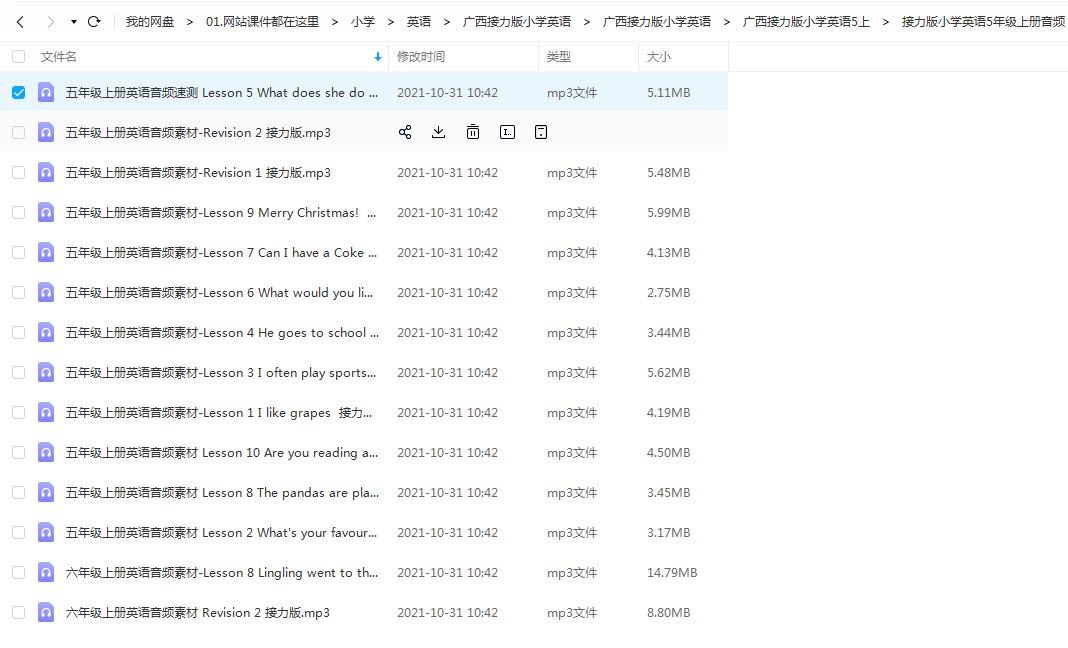Image resolution: width=1068 pixels, height=648 pixels.
Task: Click the 2.75MB size cell
Action: pos(669,293)
